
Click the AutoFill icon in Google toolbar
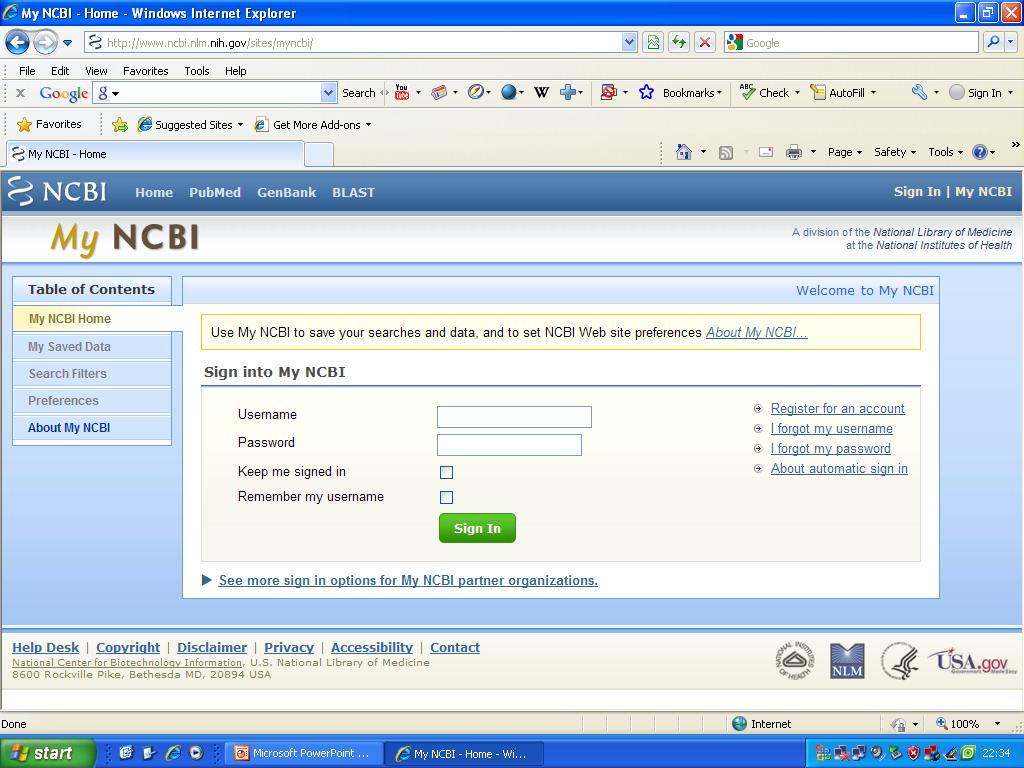[x=817, y=92]
